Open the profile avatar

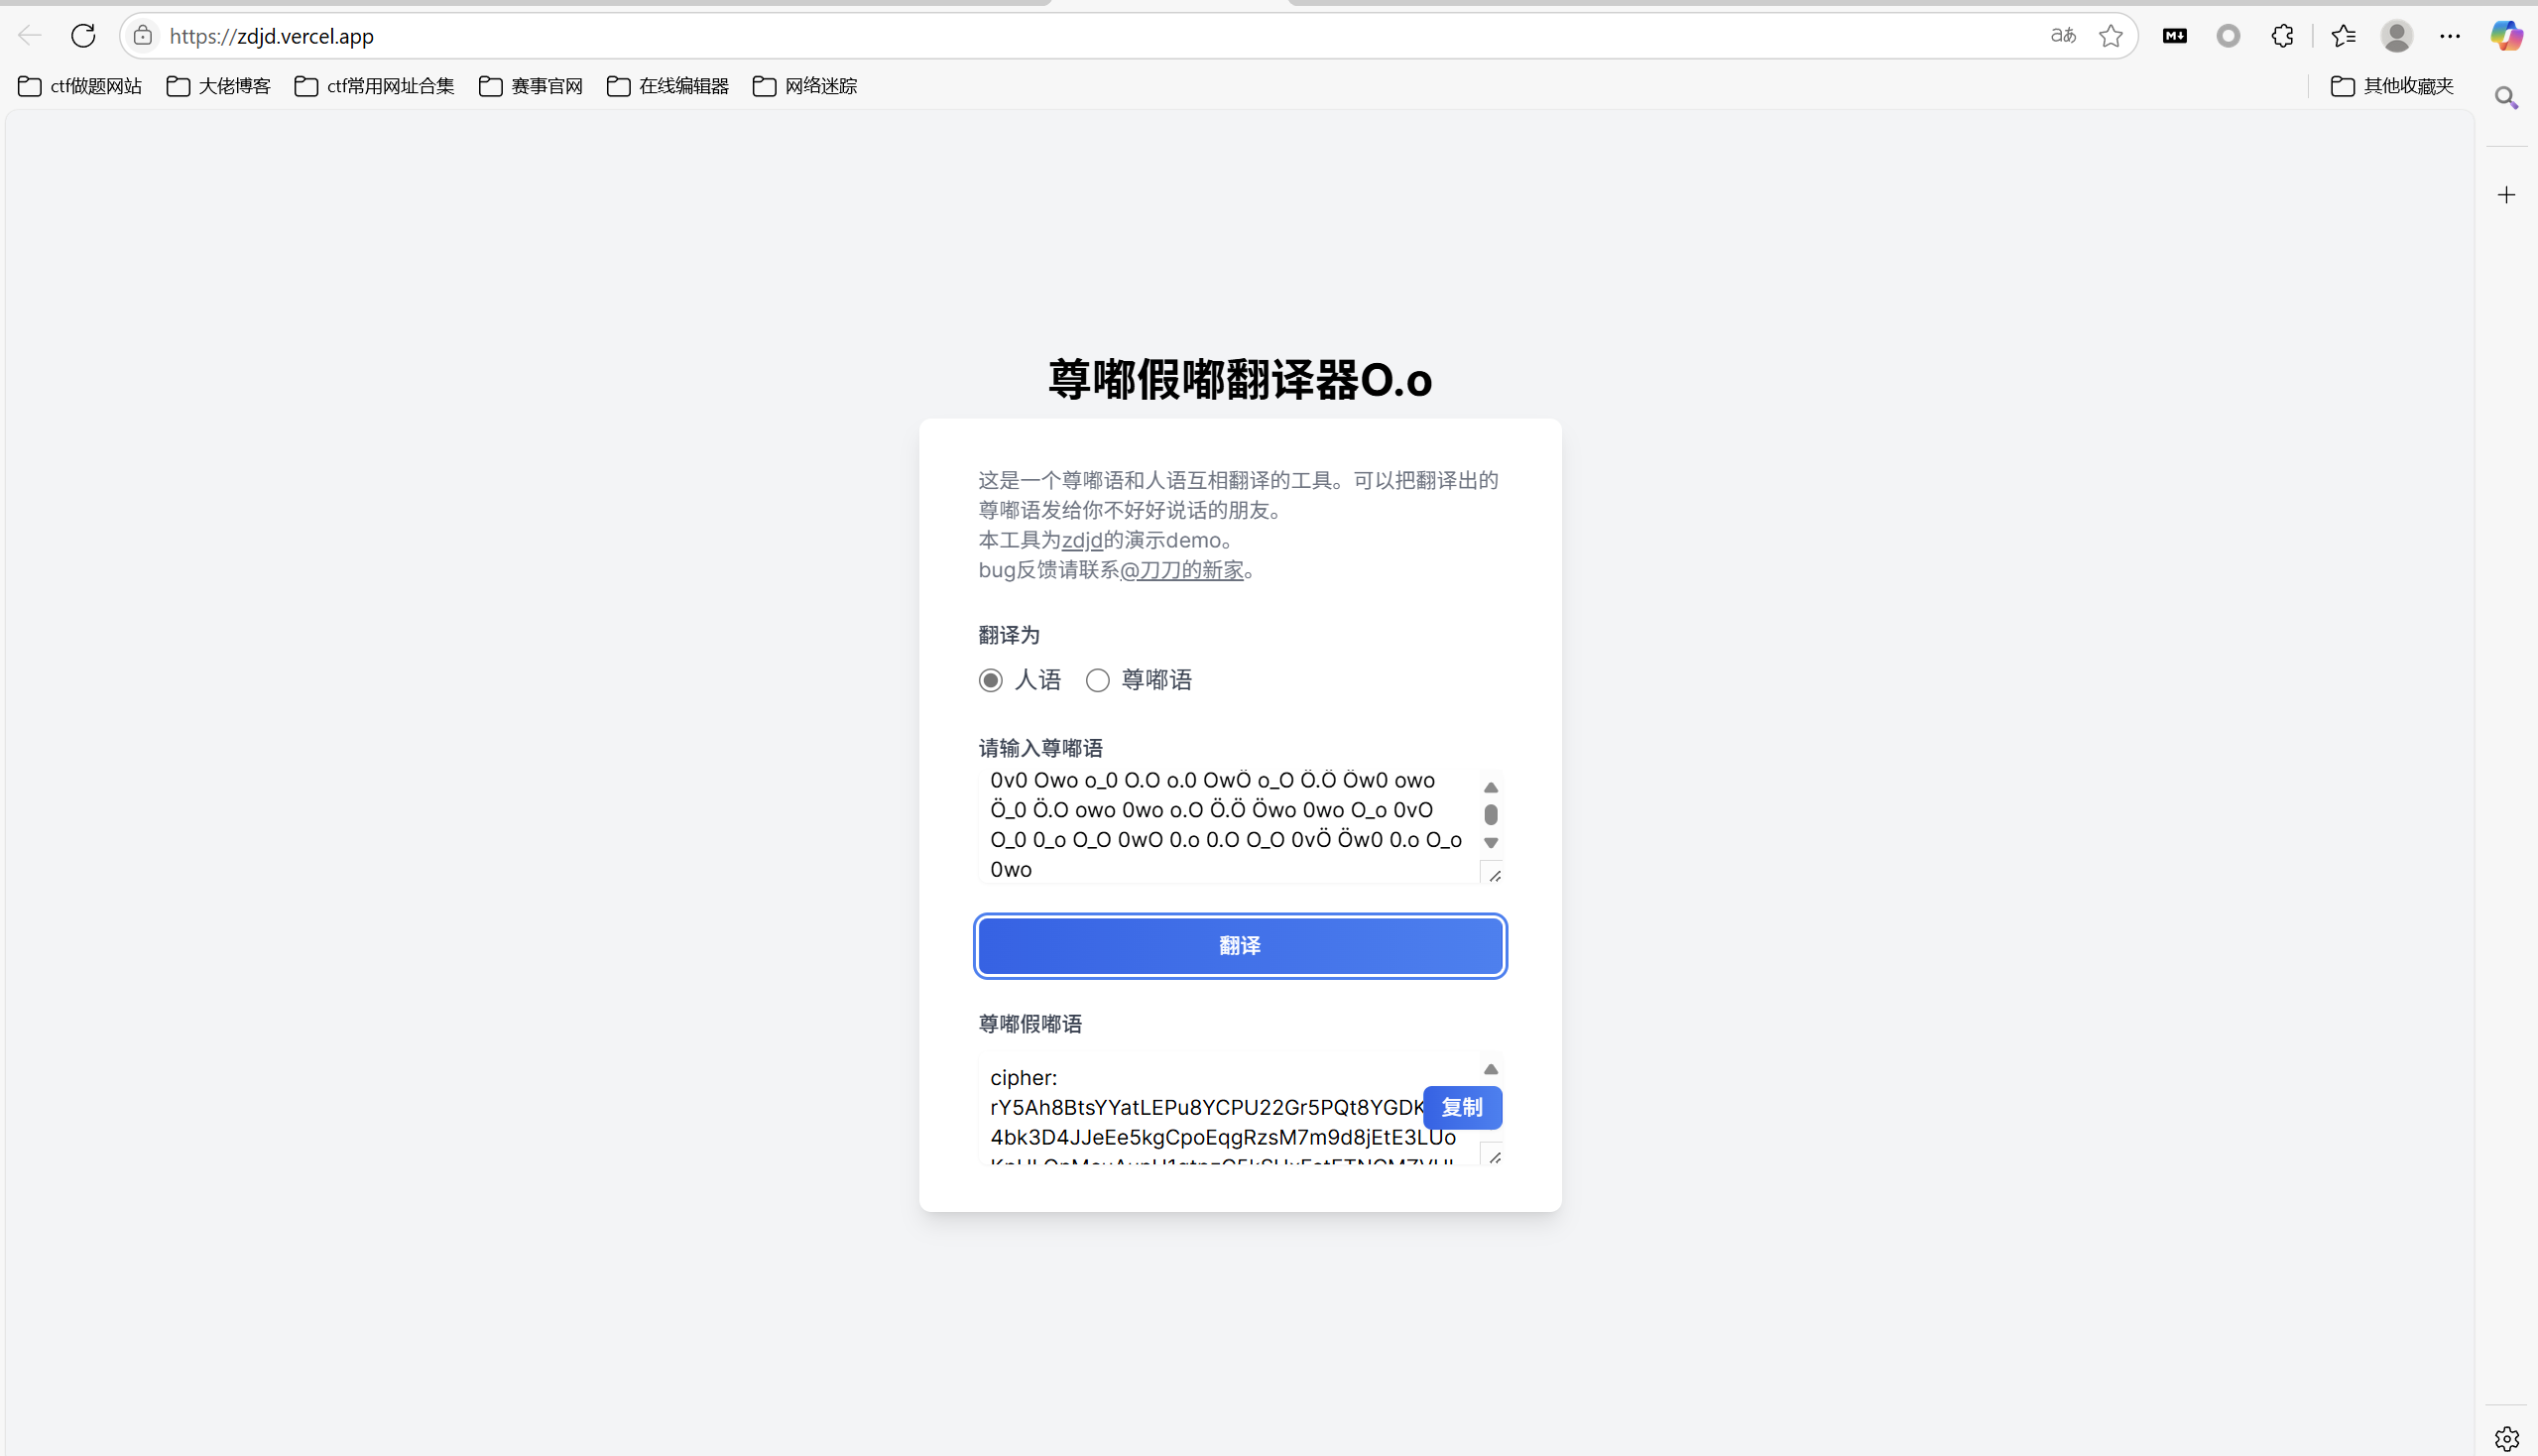pyautogui.click(x=2397, y=36)
